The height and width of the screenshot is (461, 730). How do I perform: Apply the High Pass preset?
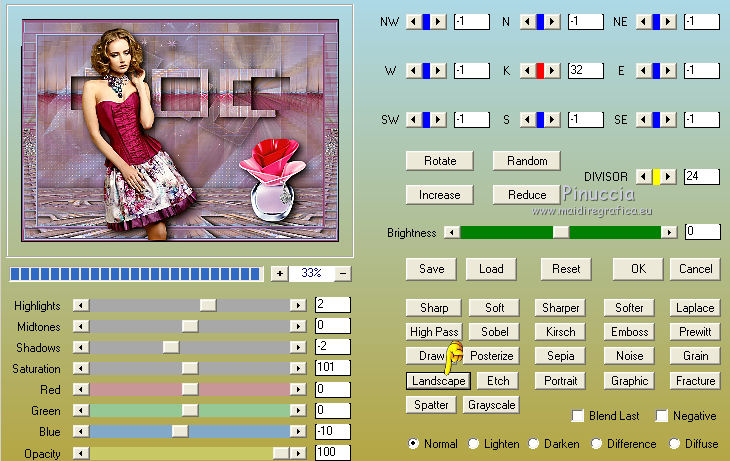(434, 332)
